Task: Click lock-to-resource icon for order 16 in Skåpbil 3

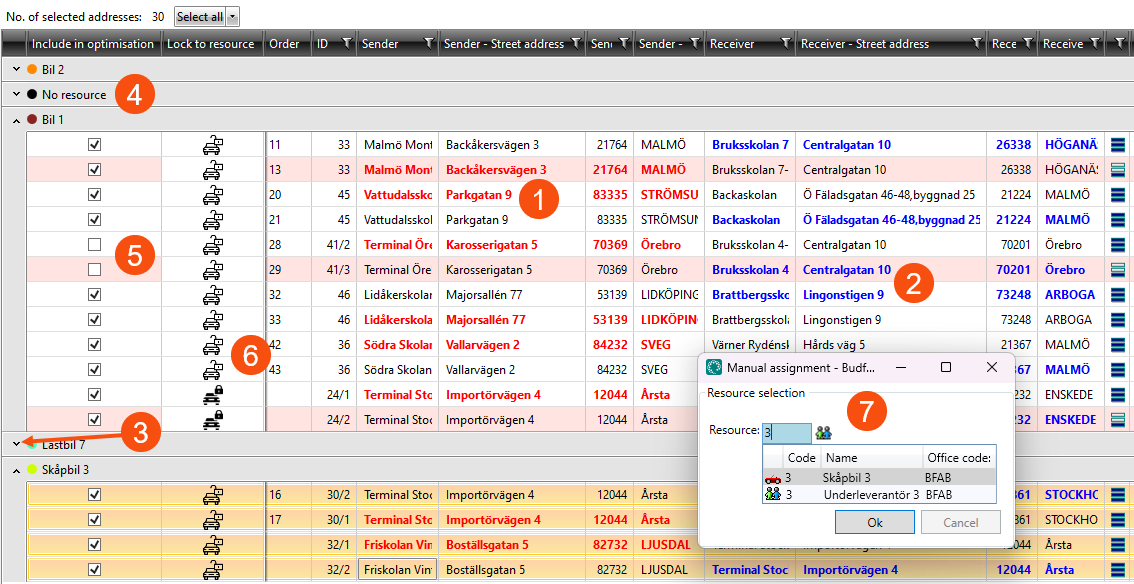Action: click(x=212, y=495)
